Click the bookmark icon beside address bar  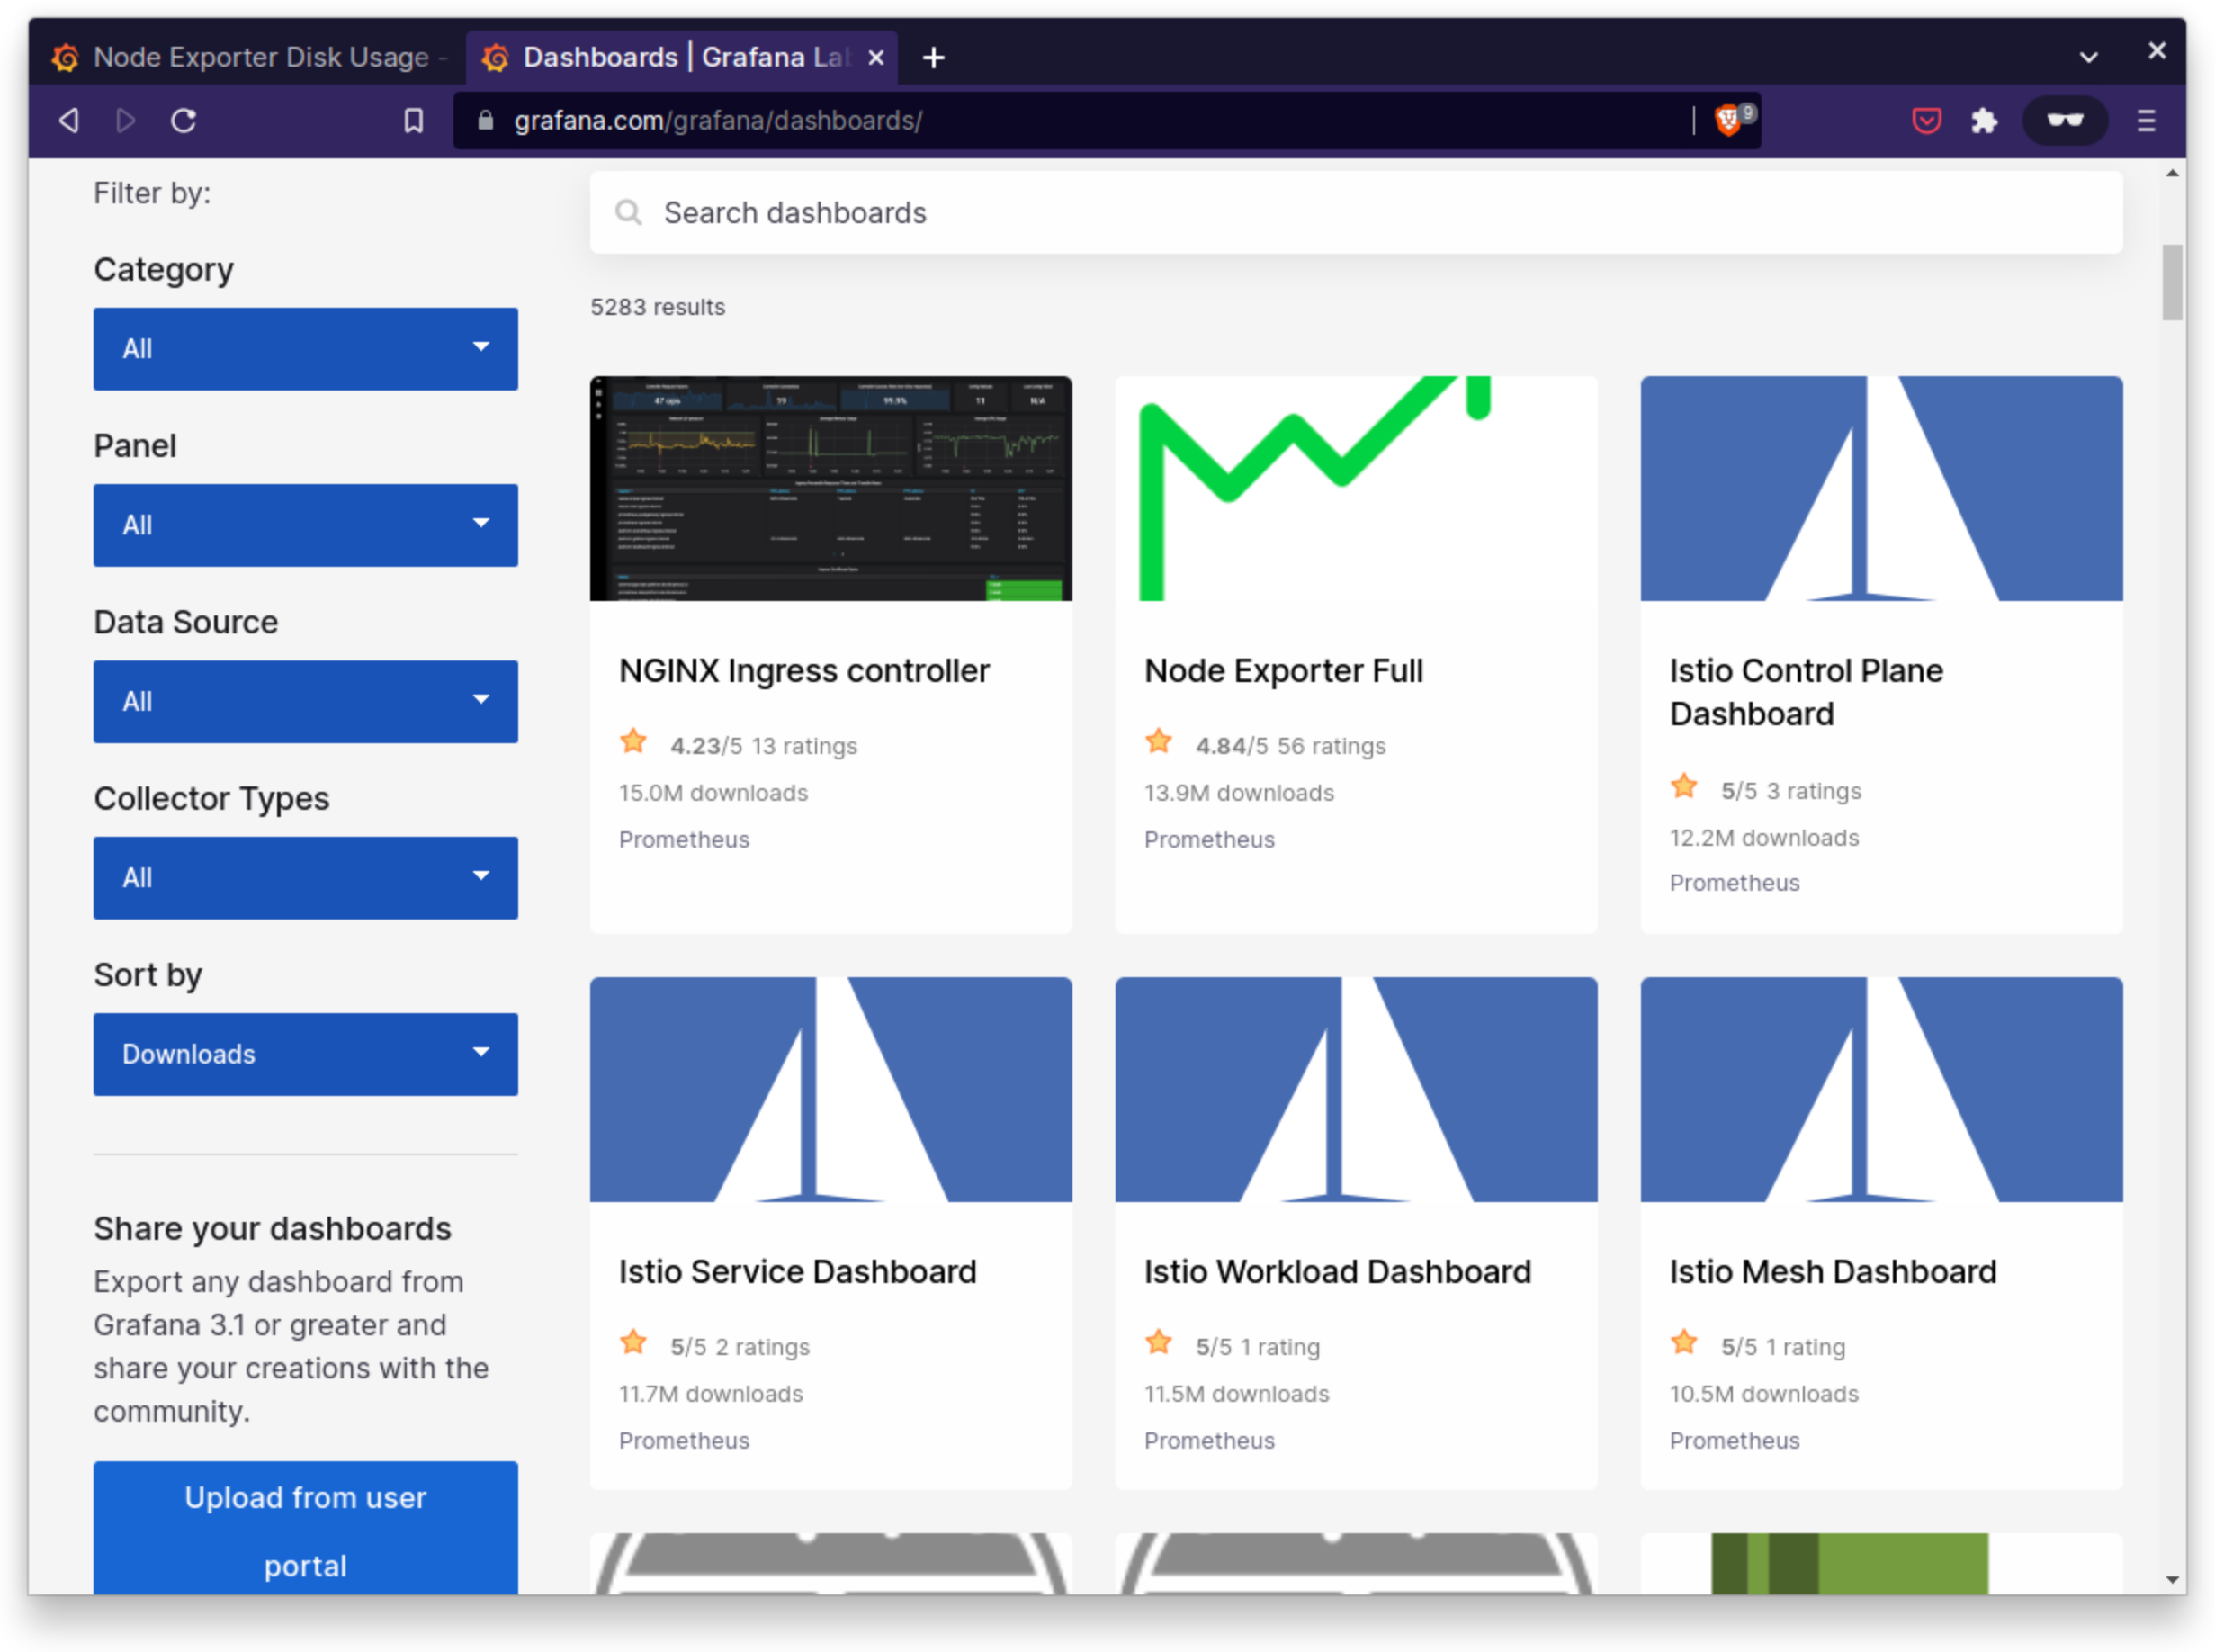click(x=413, y=121)
